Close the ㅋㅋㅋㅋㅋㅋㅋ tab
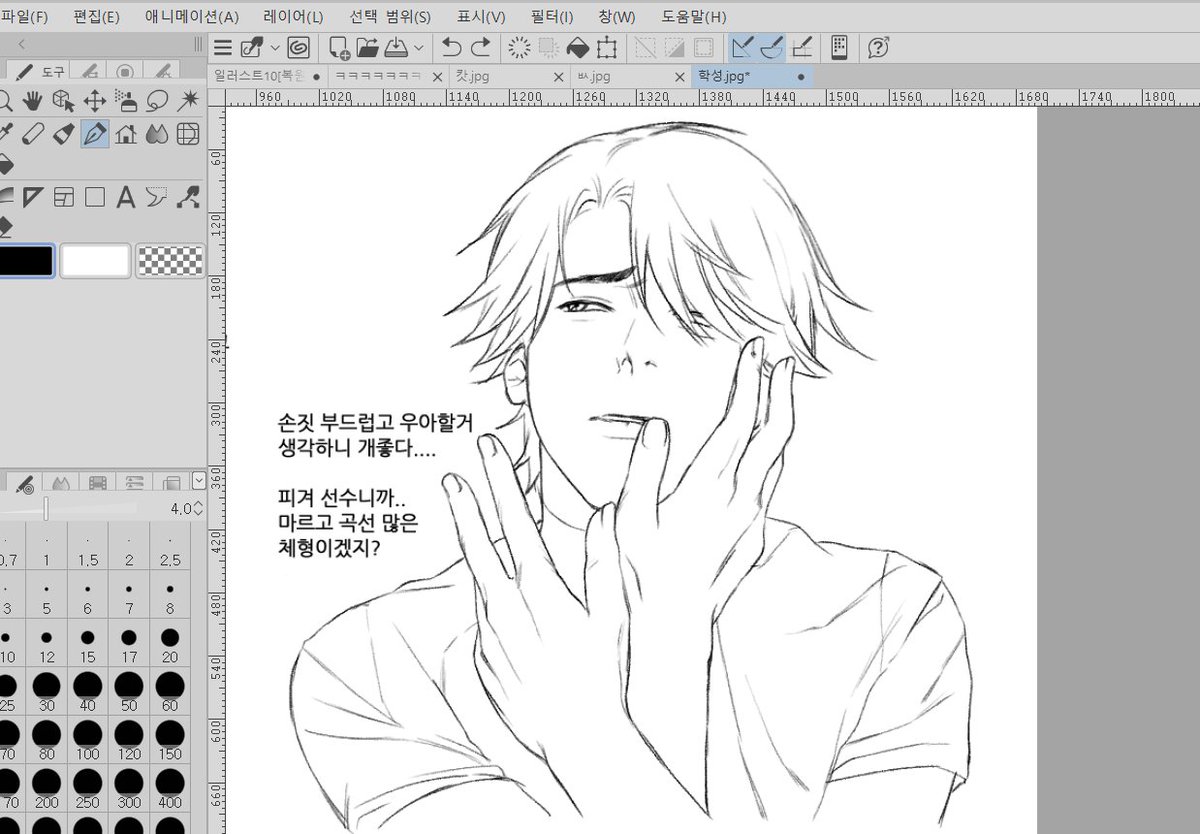Viewport: 1200px width, 834px height. [437, 77]
